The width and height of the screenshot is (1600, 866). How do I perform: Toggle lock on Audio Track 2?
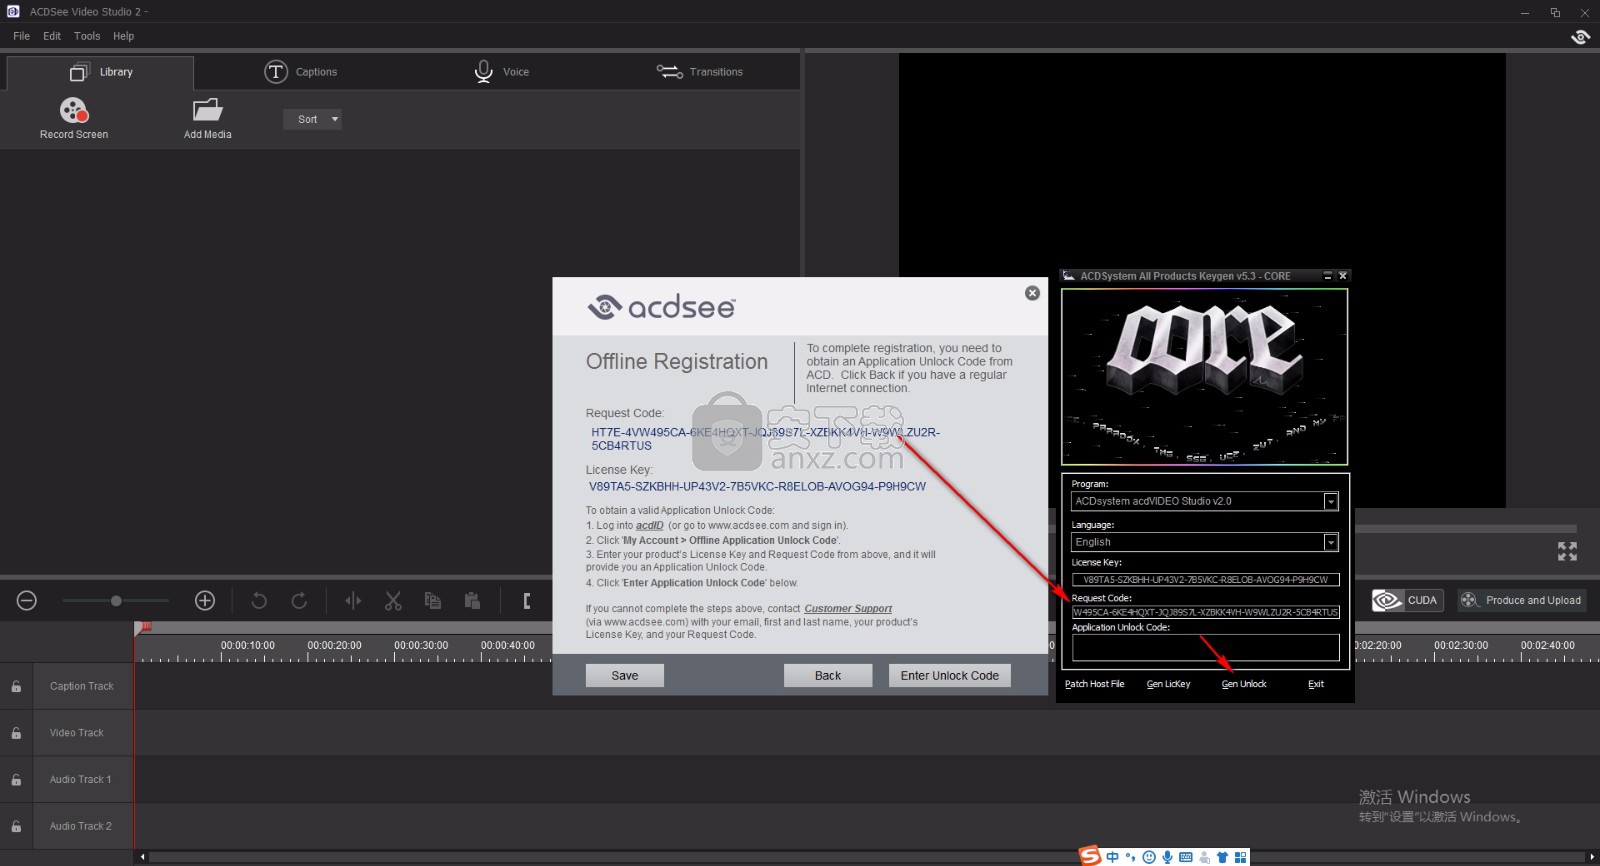(x=16, y=826)
